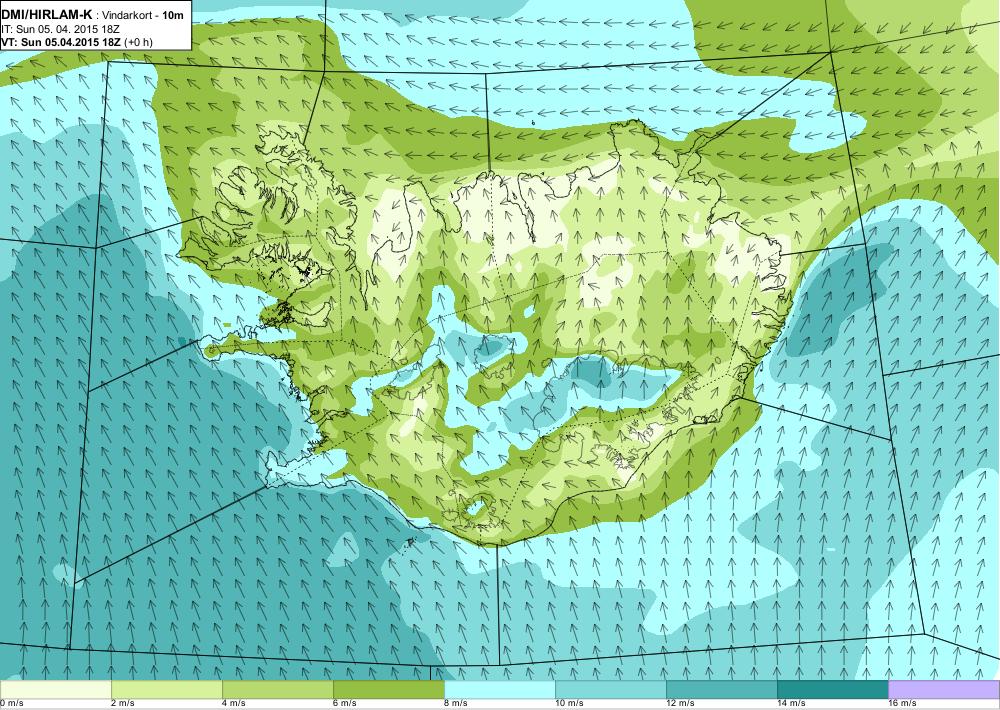
Task: Click the '8 m/s' legend label
Action: pyautogui.click(x=456, y=703)
